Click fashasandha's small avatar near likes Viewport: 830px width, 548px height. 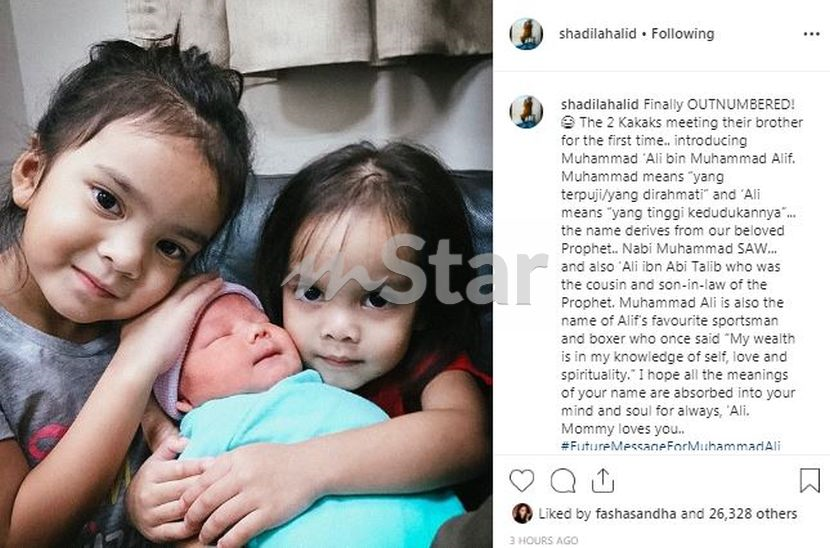[522, 514]
